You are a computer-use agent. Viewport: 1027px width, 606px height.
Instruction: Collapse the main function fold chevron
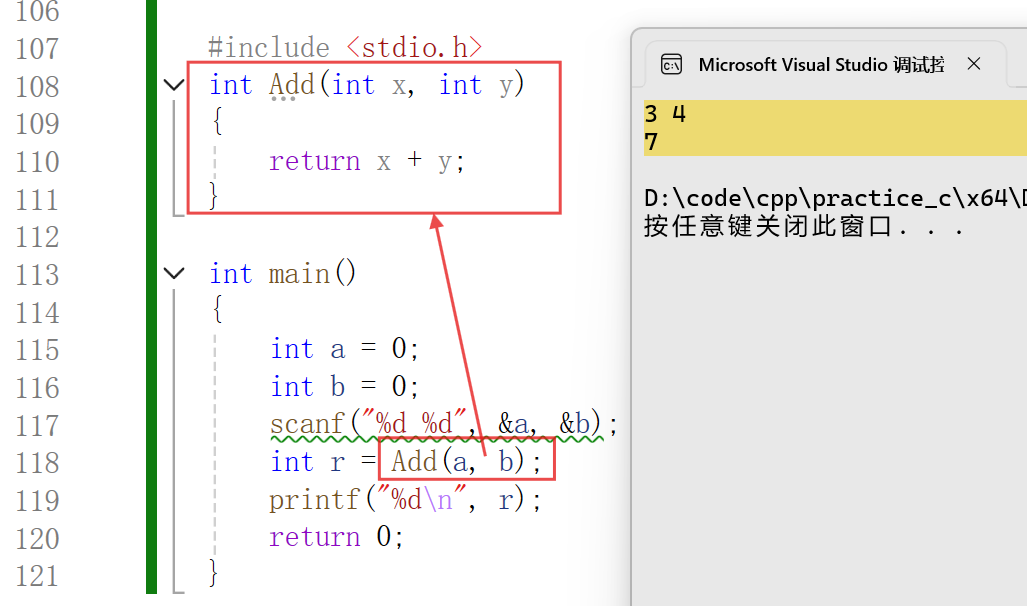click(x=174, y=273)
